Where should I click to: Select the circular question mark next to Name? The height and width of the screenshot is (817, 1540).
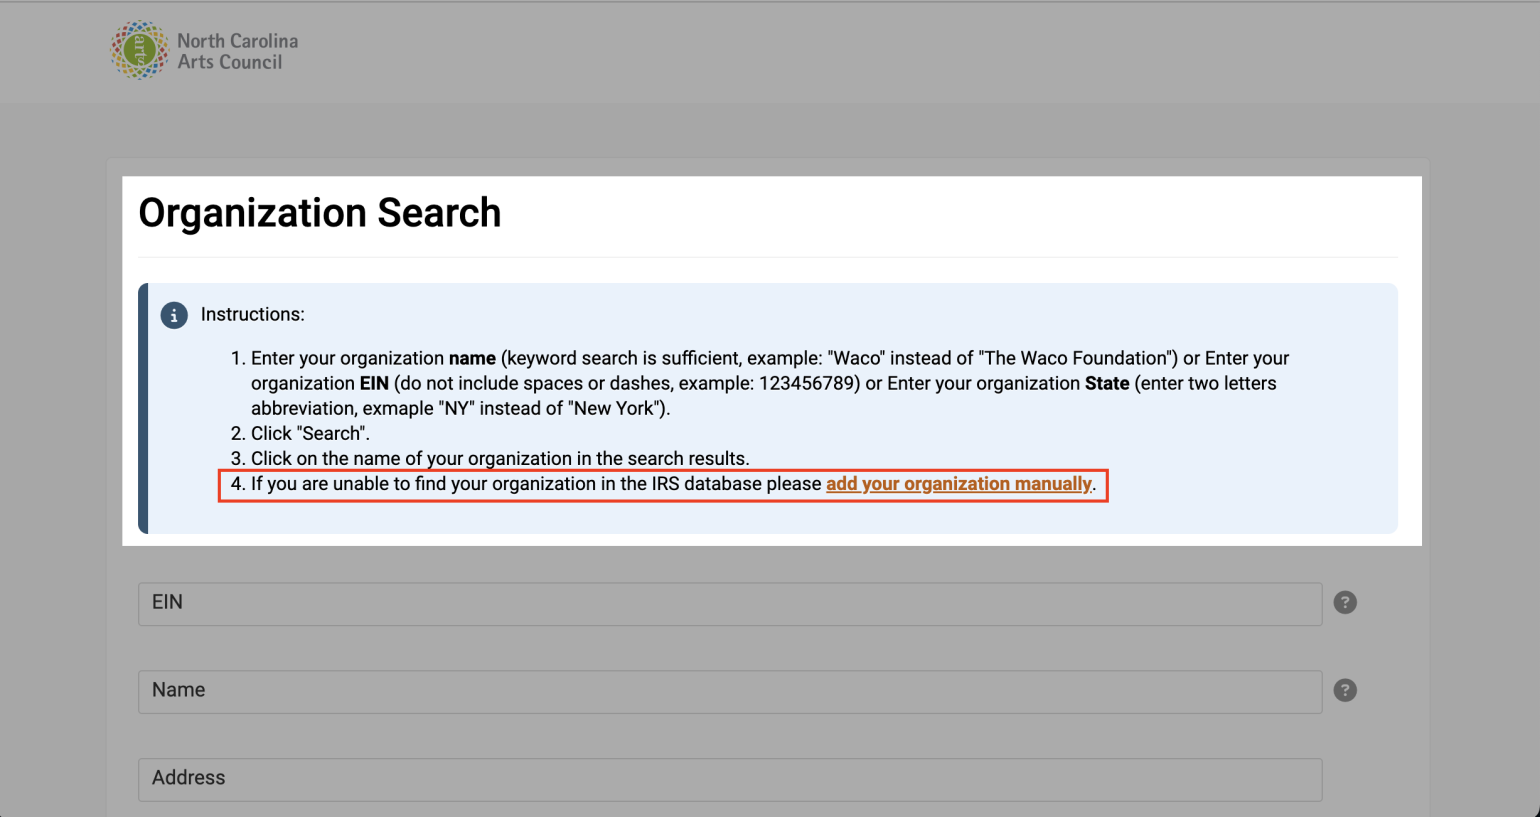pyautogui.click(x=1345, y=690)
